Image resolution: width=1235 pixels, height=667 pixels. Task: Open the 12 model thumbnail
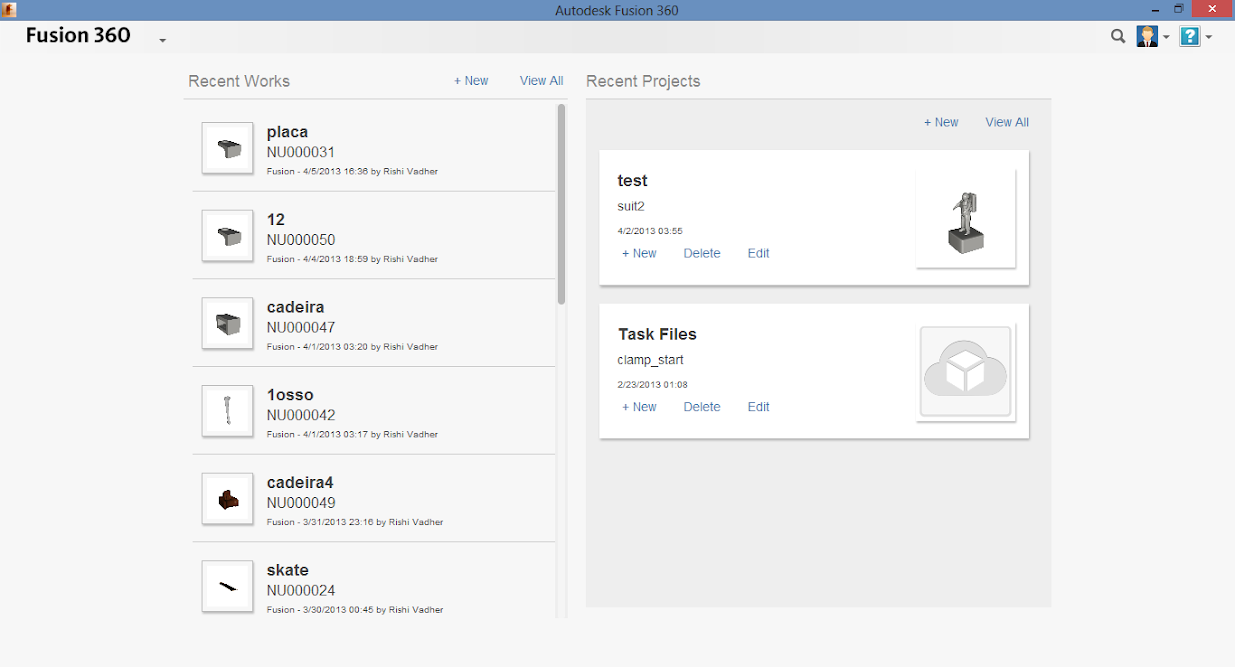pyautogui.click(x=228, y=236)
